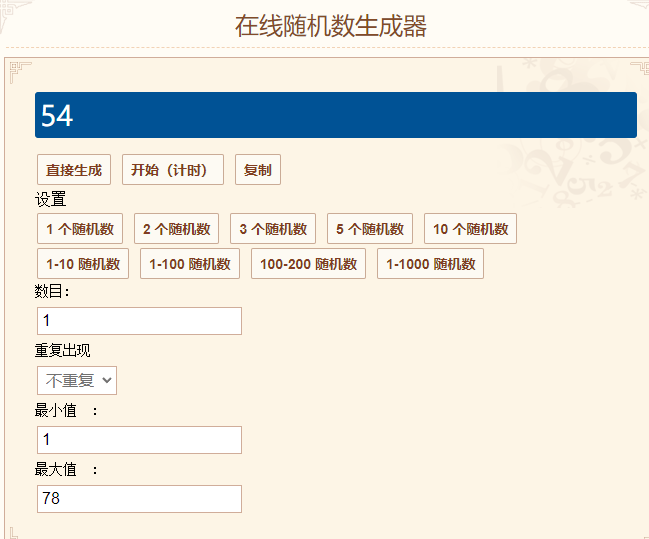Image resolution: width=649 pixels, height=539 pixels.
Task: Select the 2 个随机数 preset
Action: 176,229
